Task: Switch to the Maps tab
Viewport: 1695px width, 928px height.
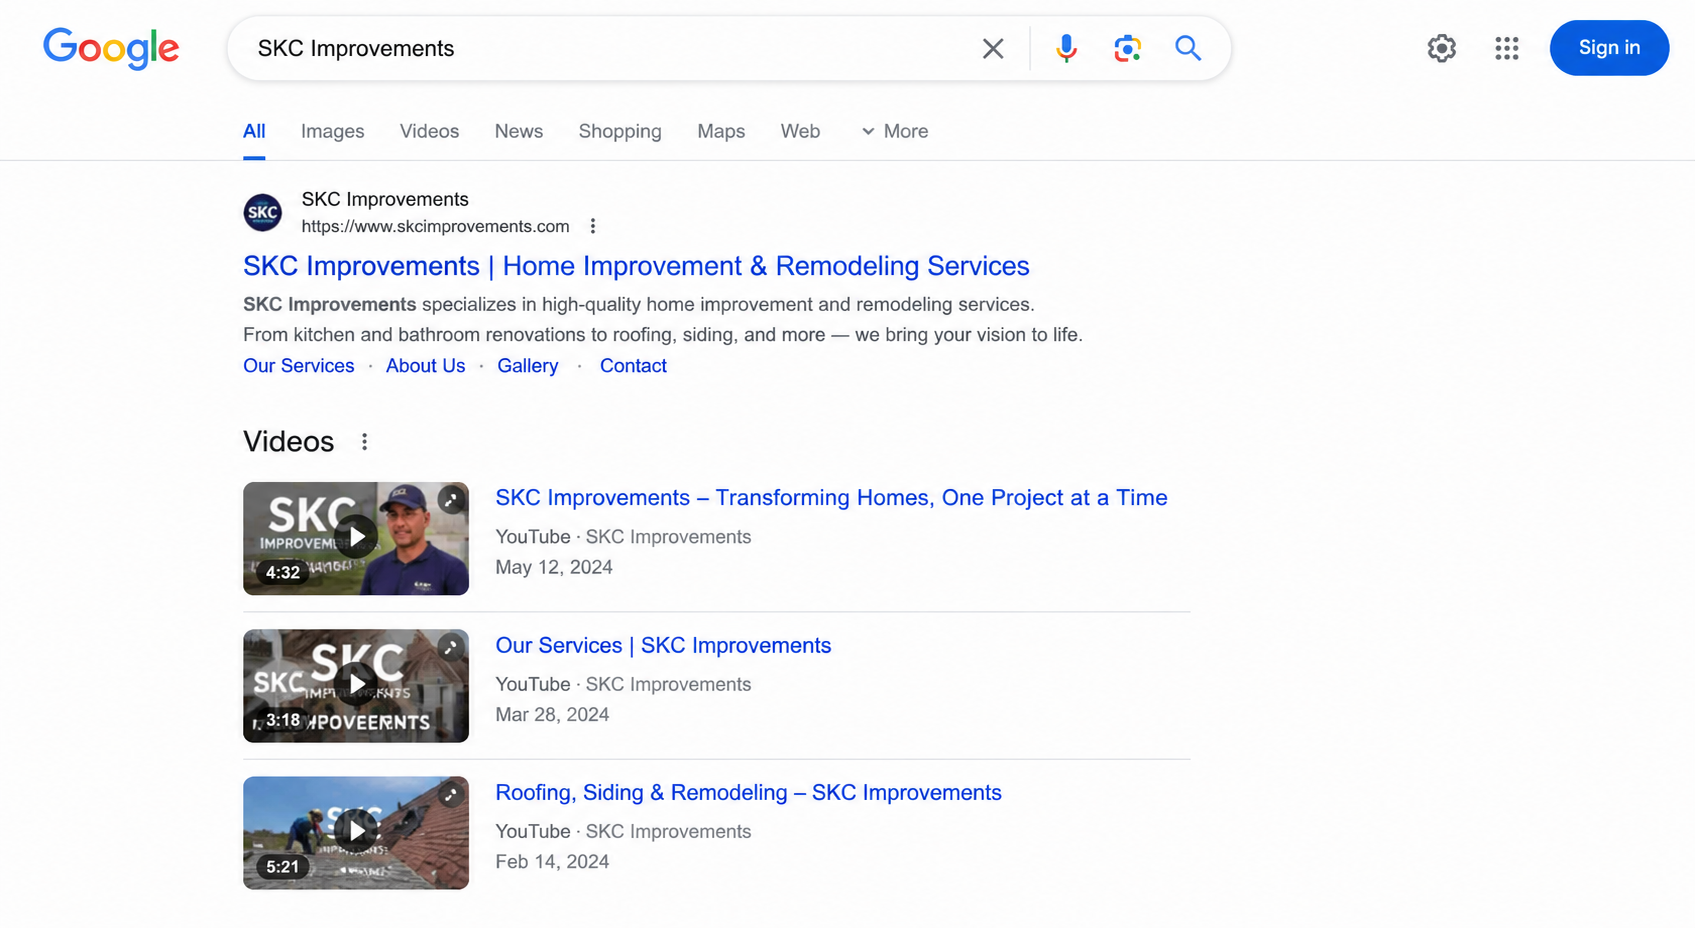Action: (721, 131)
